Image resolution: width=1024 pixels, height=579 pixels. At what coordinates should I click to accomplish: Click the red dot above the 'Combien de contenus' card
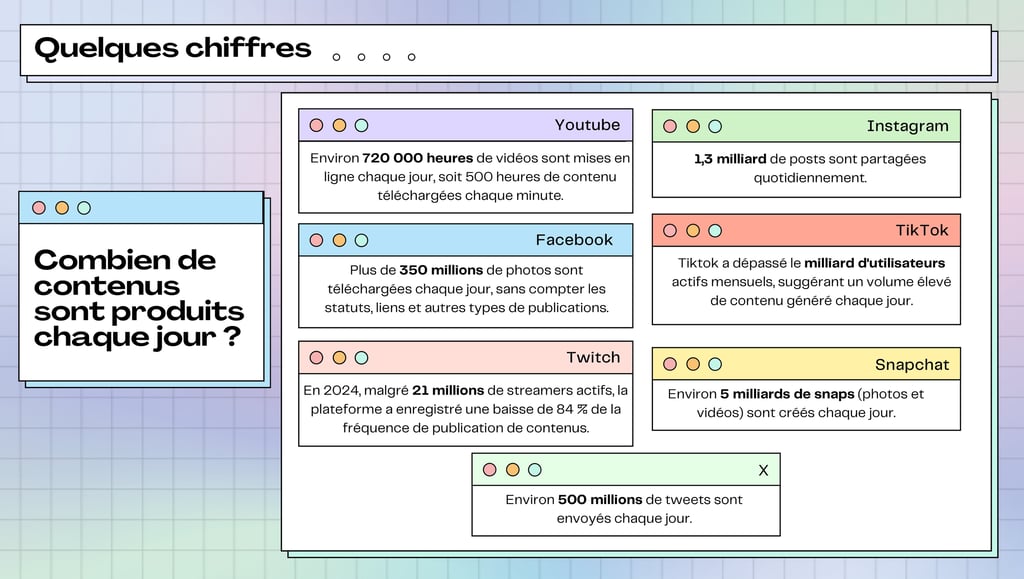click(x=39, y=208)
